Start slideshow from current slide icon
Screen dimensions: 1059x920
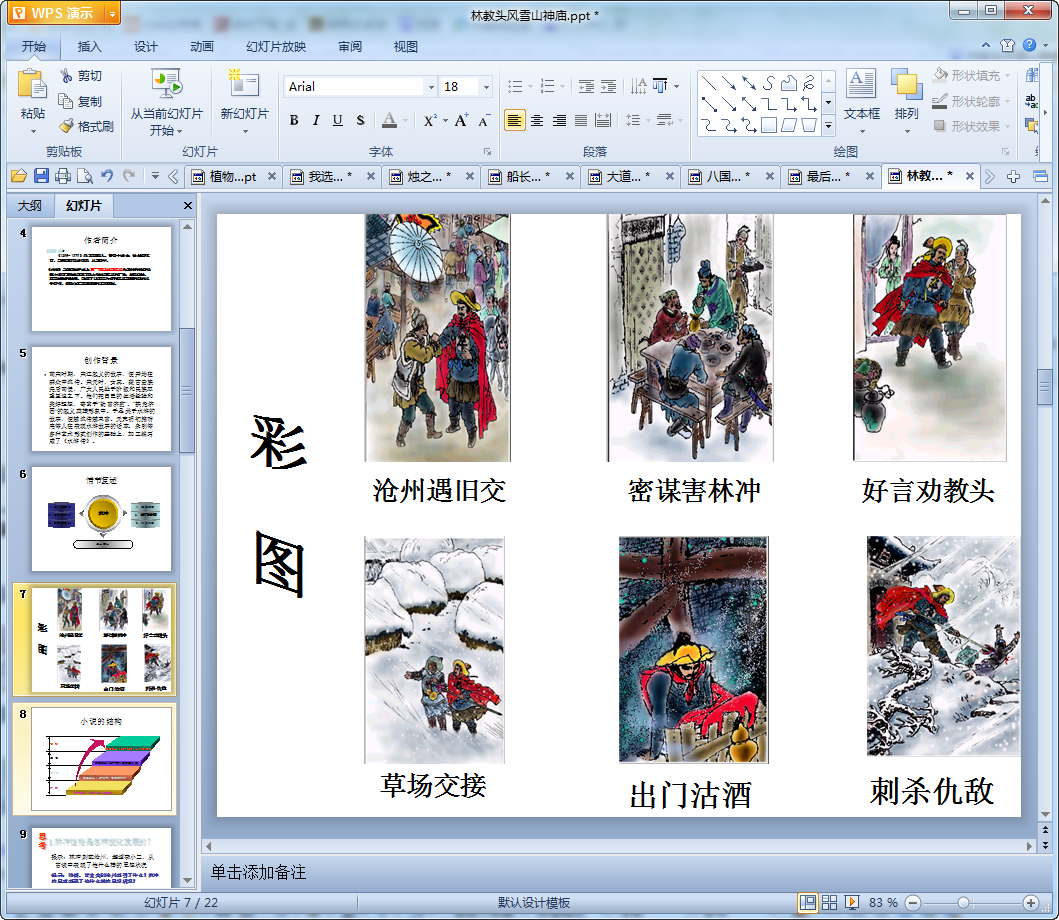166,85
